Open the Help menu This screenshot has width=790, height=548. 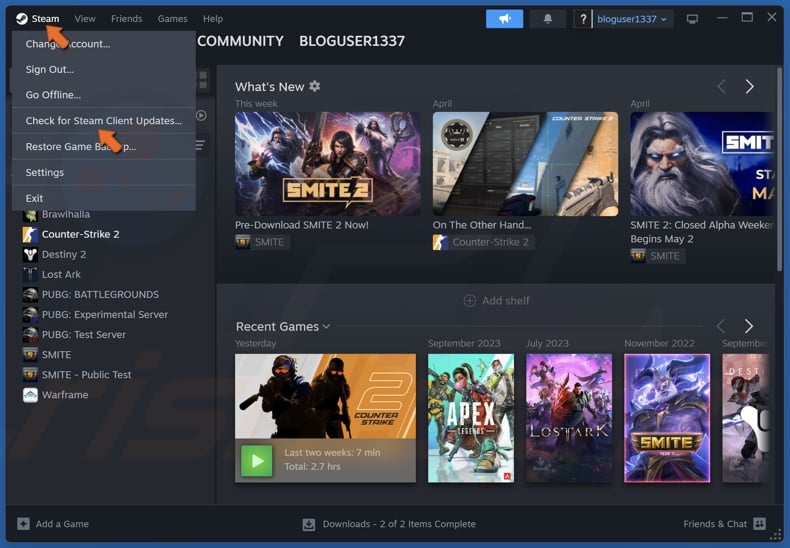pyautogui.click(x=213, y=19)
